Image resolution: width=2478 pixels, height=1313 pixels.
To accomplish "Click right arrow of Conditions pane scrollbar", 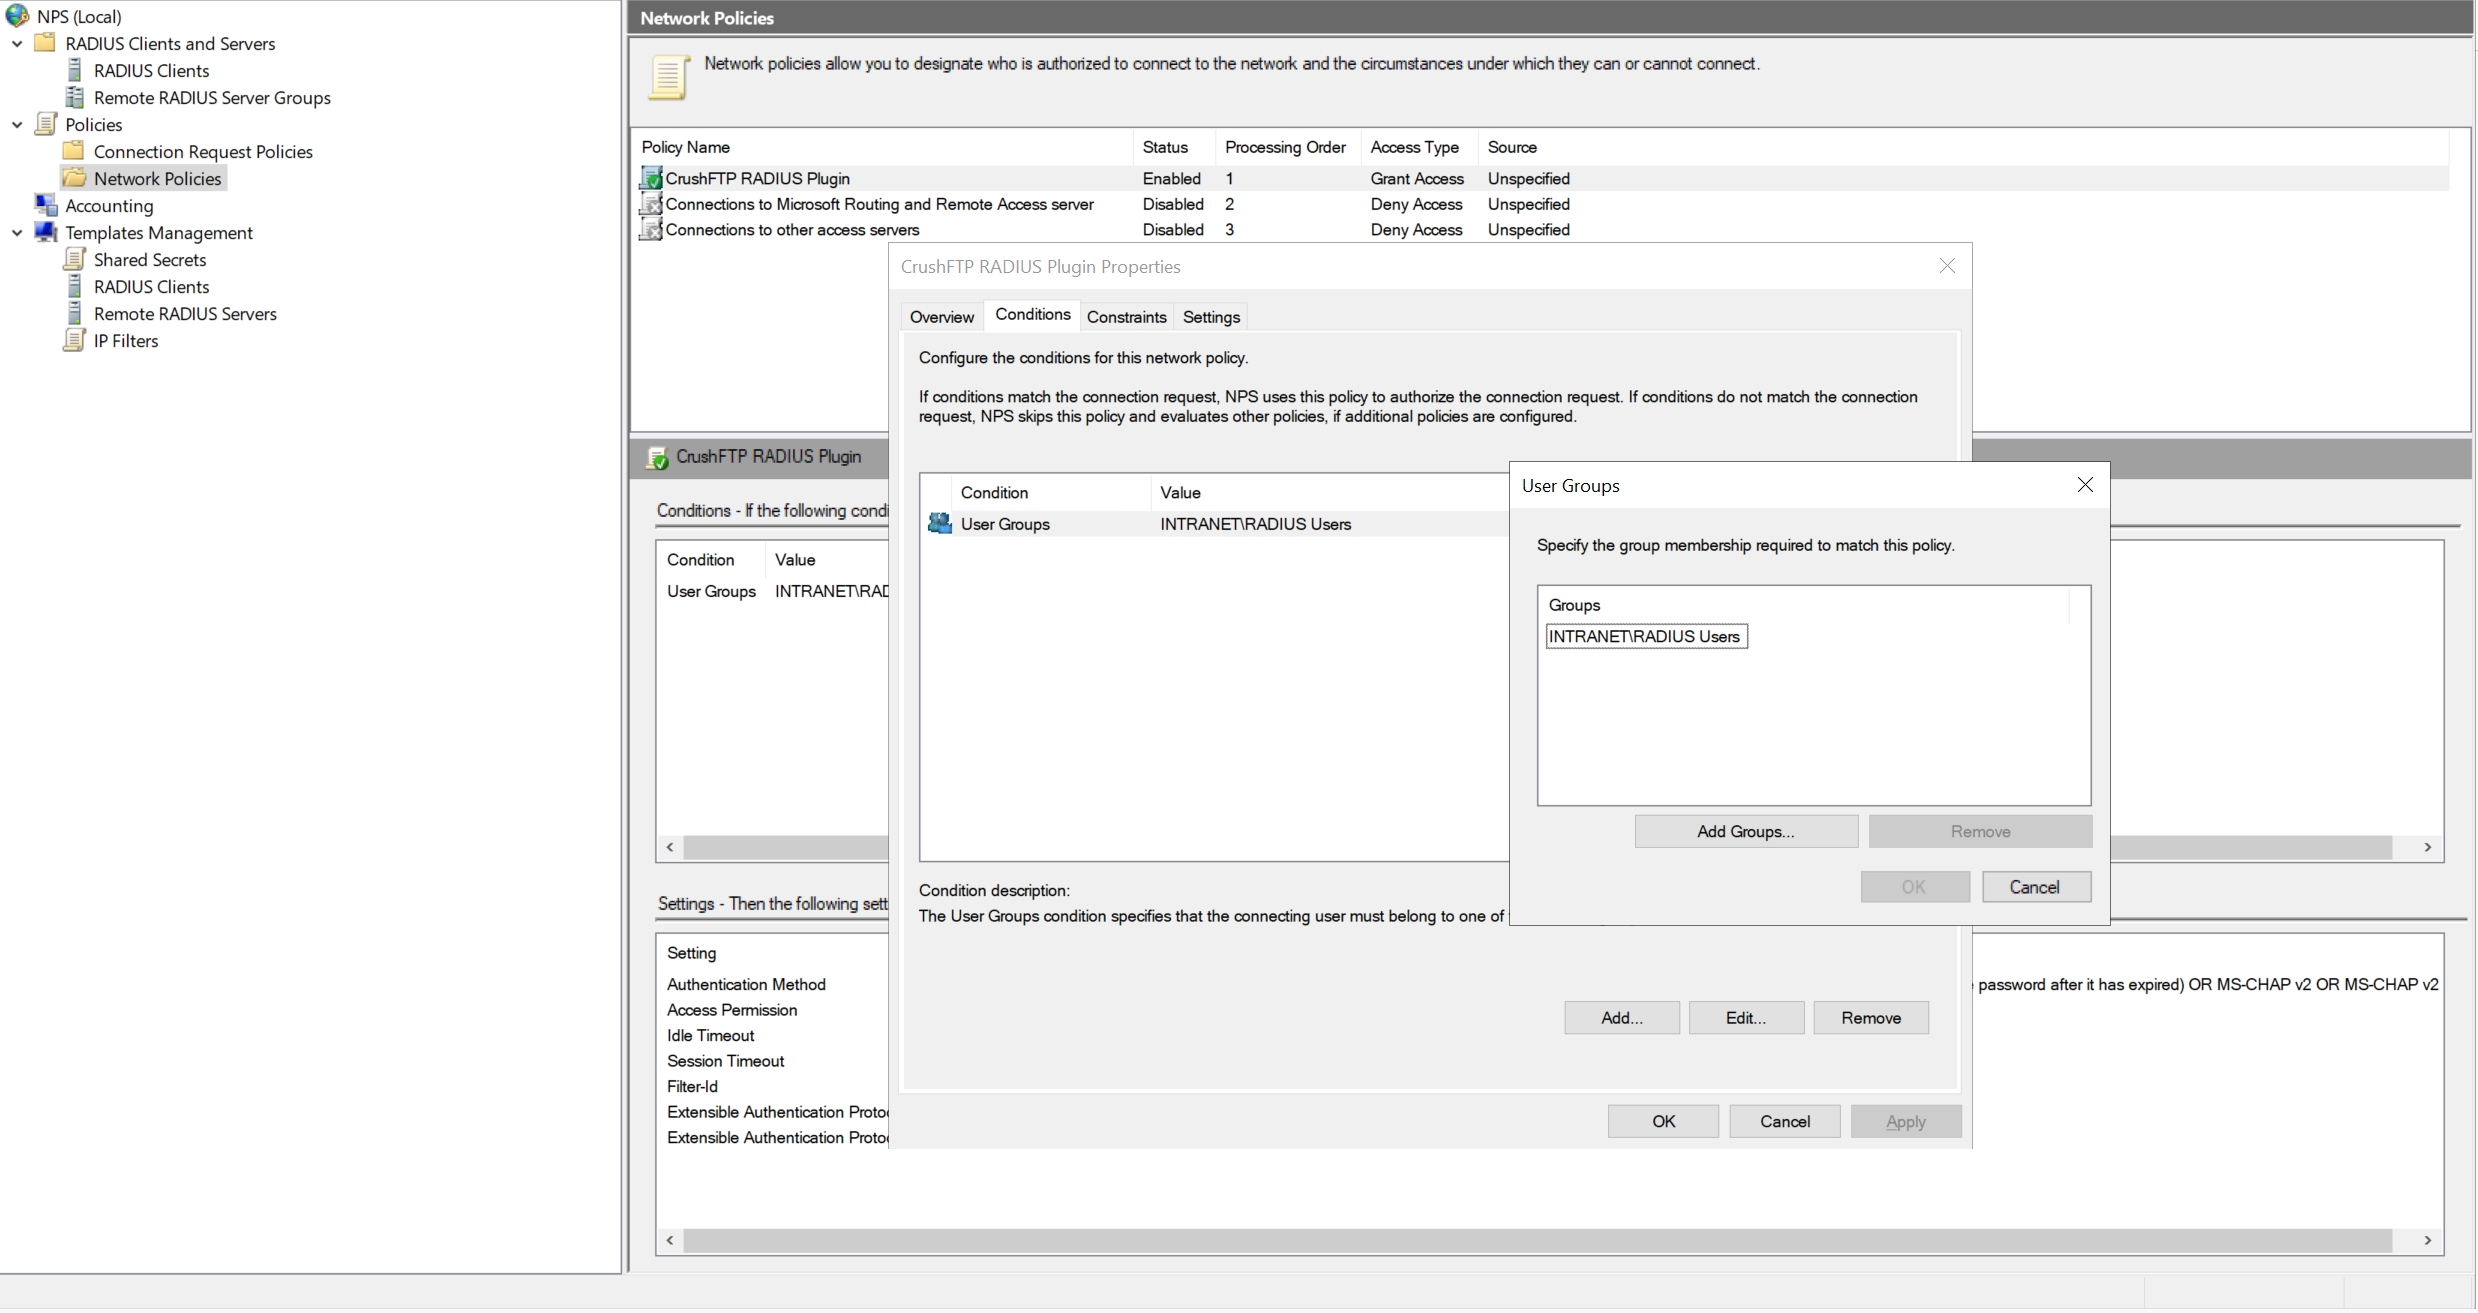I will pyautogui.click(x=2427, y=847).
